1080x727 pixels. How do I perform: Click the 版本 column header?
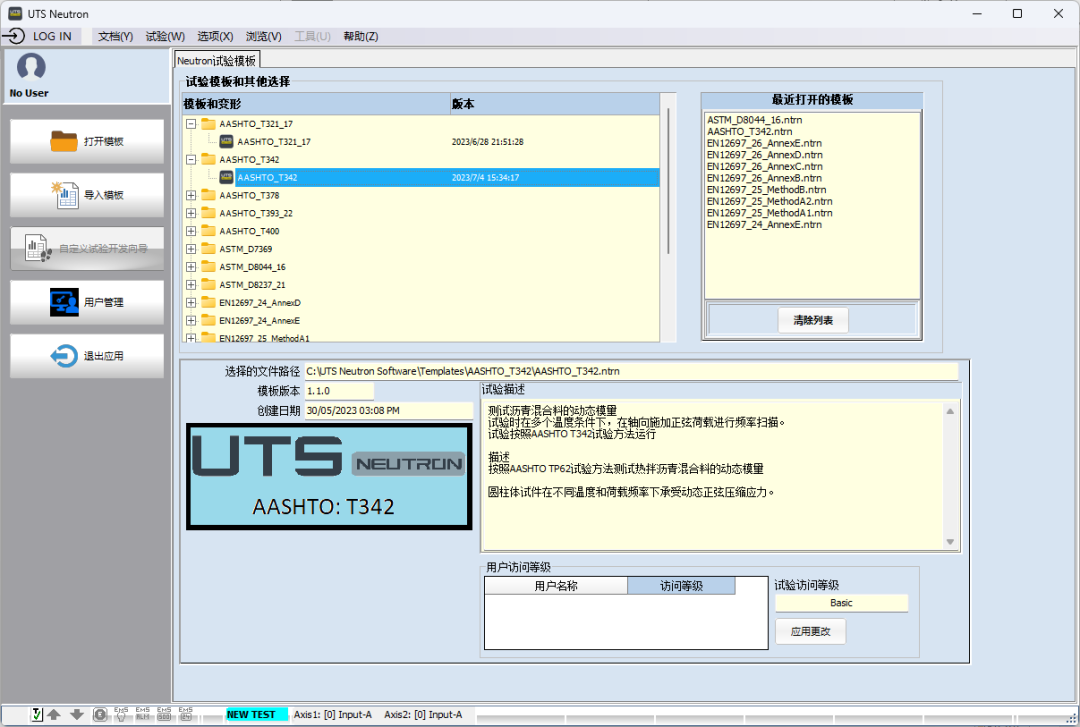pyautogui.click(x=554, y=104)
